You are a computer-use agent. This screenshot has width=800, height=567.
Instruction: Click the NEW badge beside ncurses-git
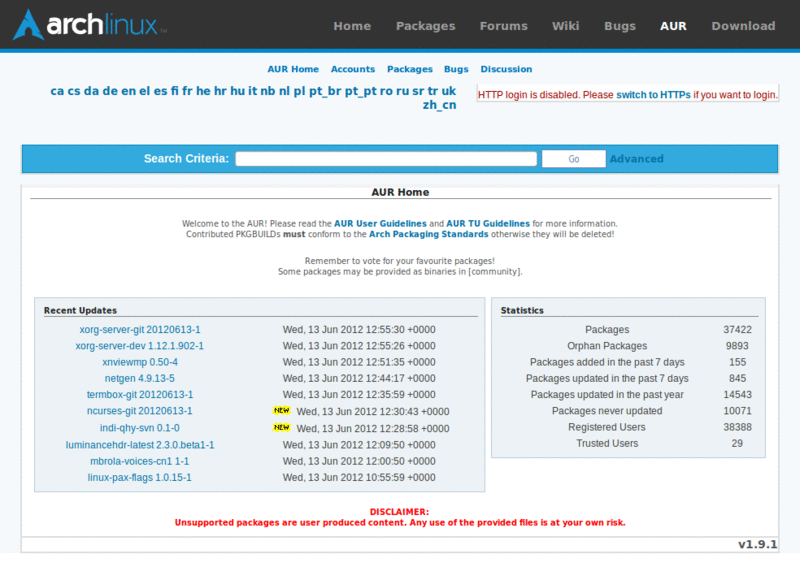point(282,410)
